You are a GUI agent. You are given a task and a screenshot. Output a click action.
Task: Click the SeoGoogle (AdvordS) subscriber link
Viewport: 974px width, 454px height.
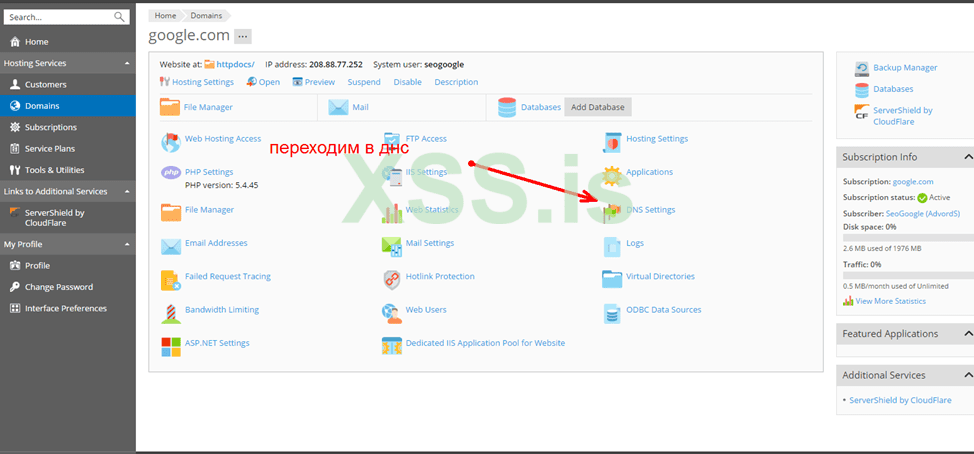click(922, 213)
